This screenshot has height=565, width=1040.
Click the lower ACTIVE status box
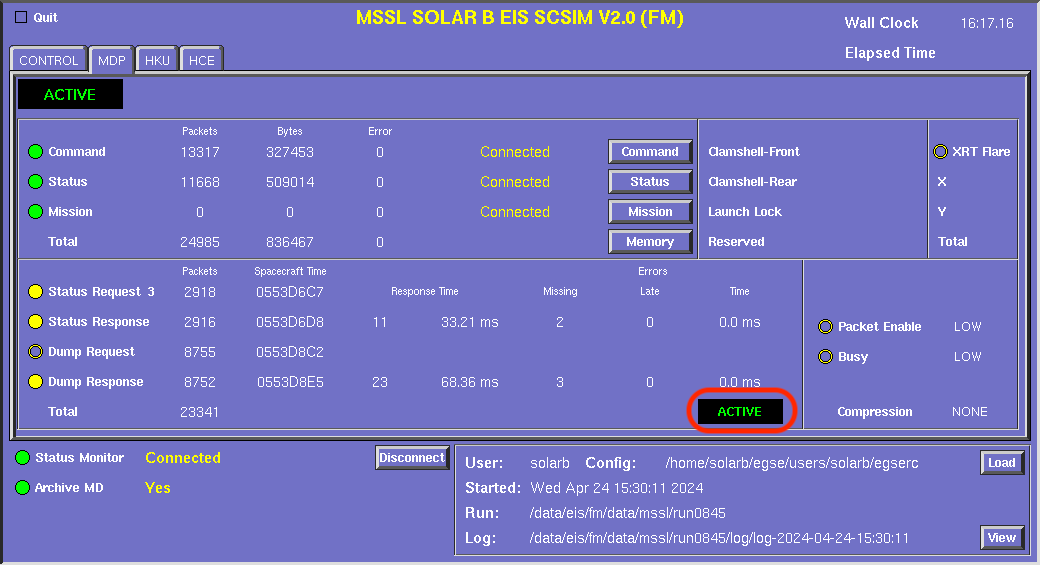click(740, 411)
